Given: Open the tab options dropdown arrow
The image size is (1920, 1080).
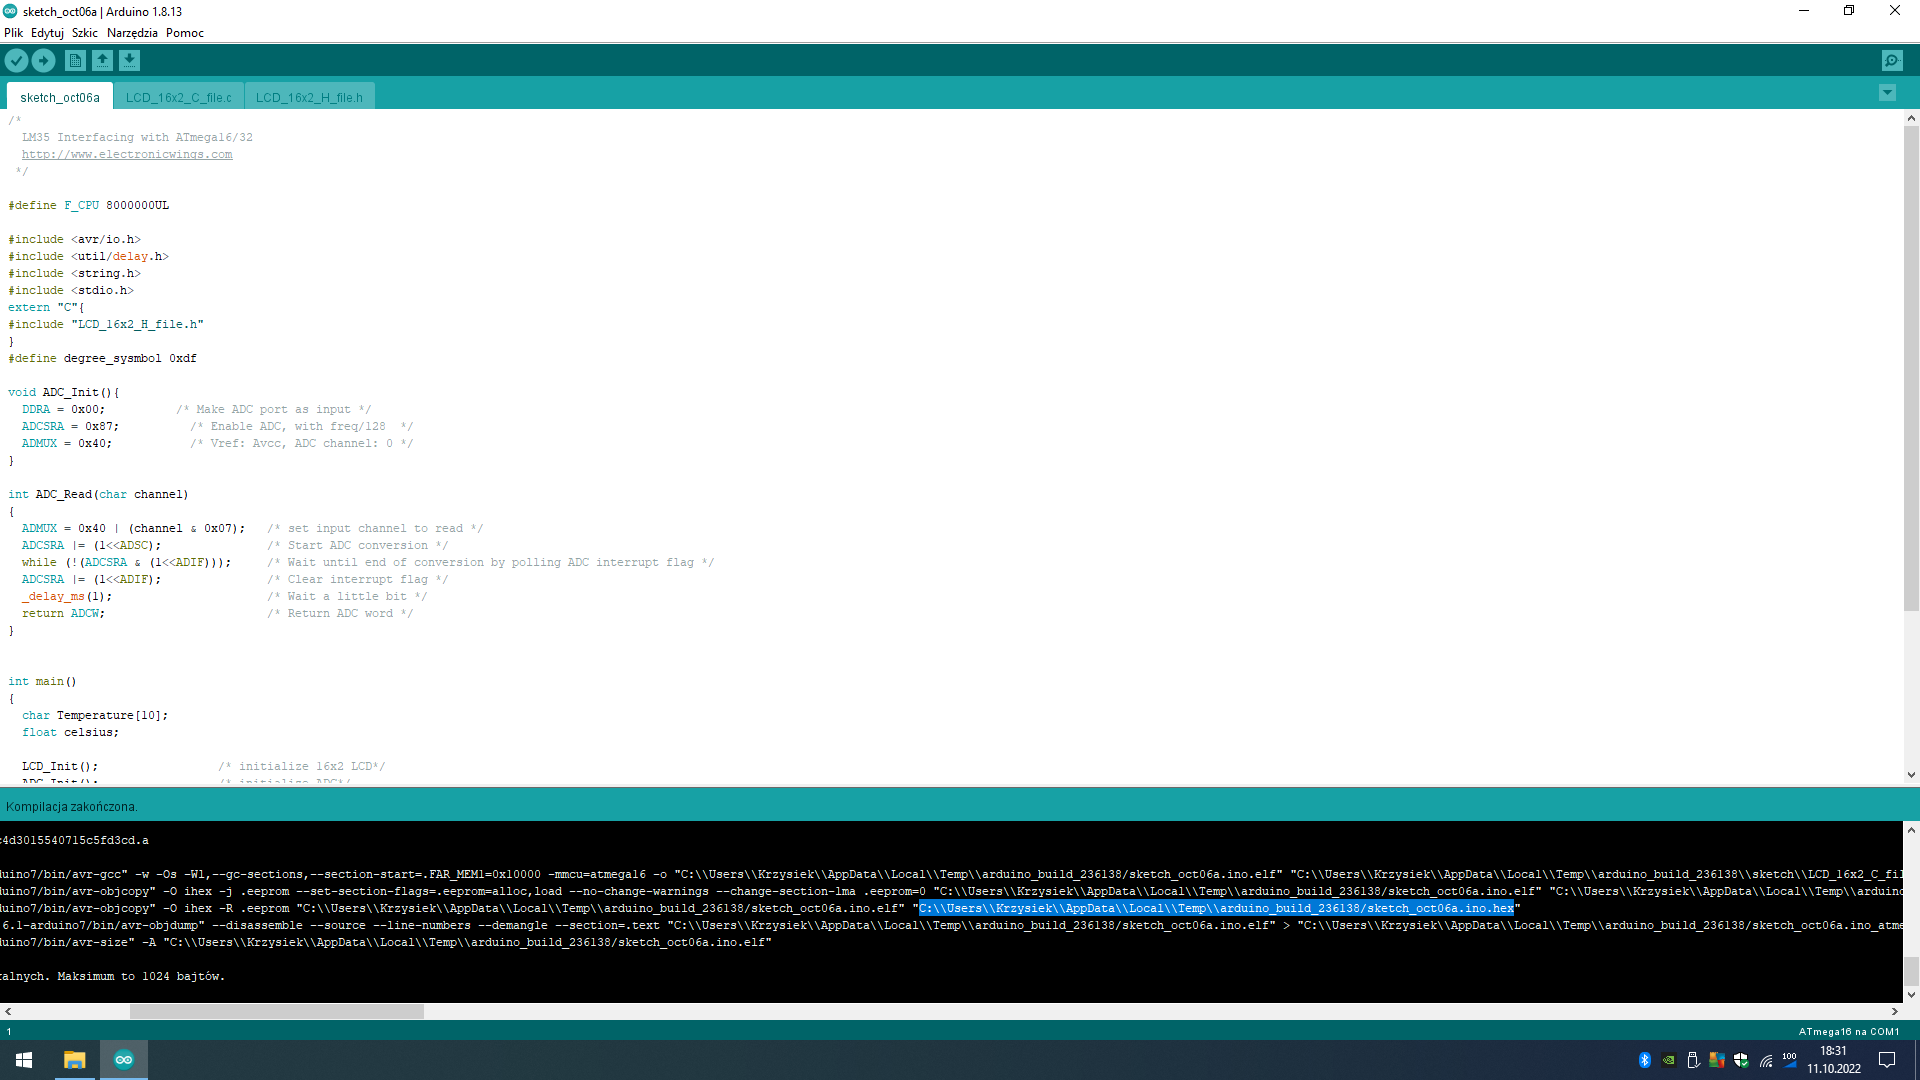Looking at the screenshot, I should (1887, 93).
